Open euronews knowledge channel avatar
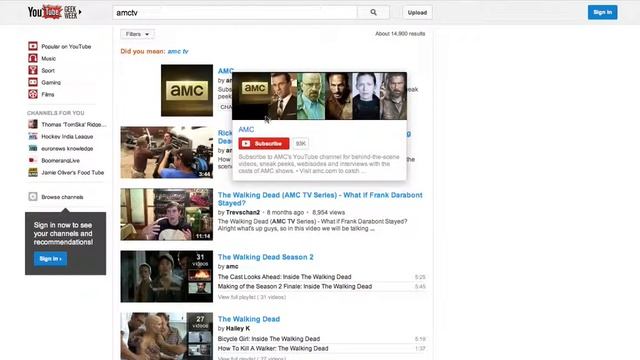The image size is (640, 360). pyautogui.click(x=33, y=148)
